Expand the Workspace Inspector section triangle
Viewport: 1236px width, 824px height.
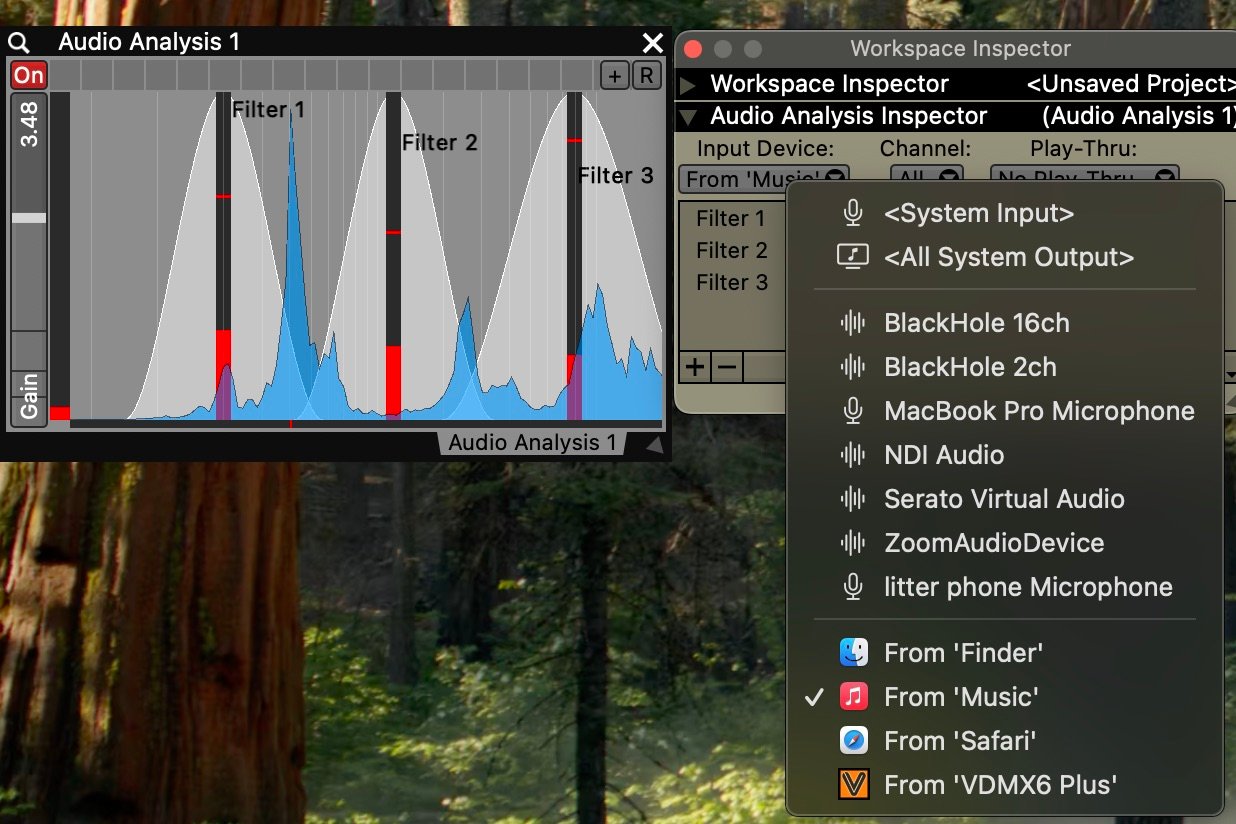688,84
